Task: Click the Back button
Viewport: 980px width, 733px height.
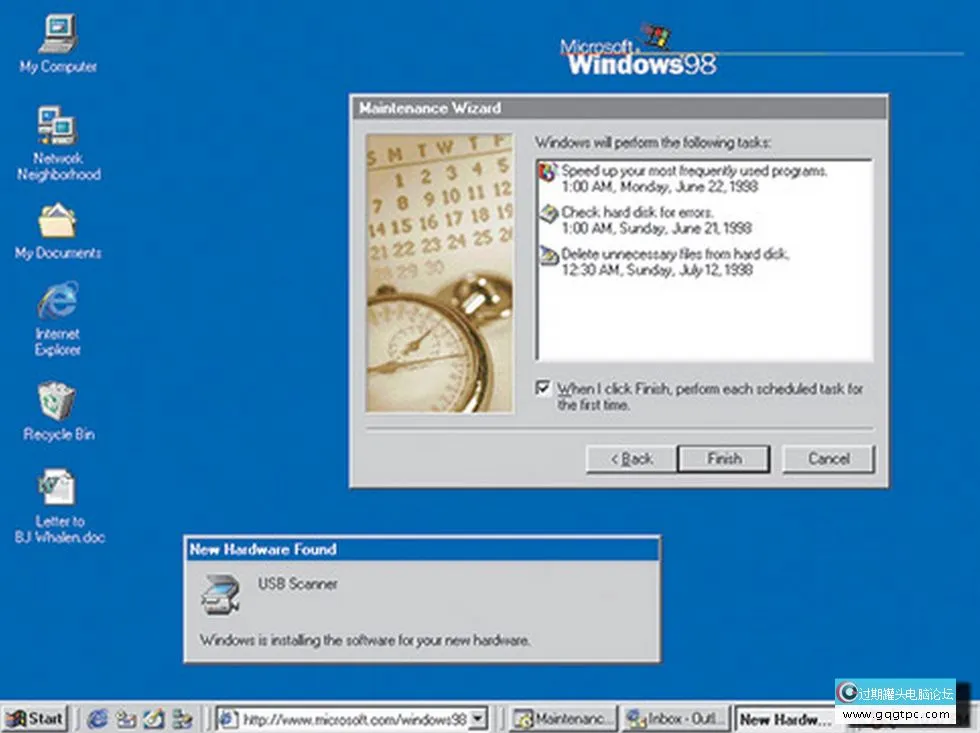Action: [x=629, y=459]
